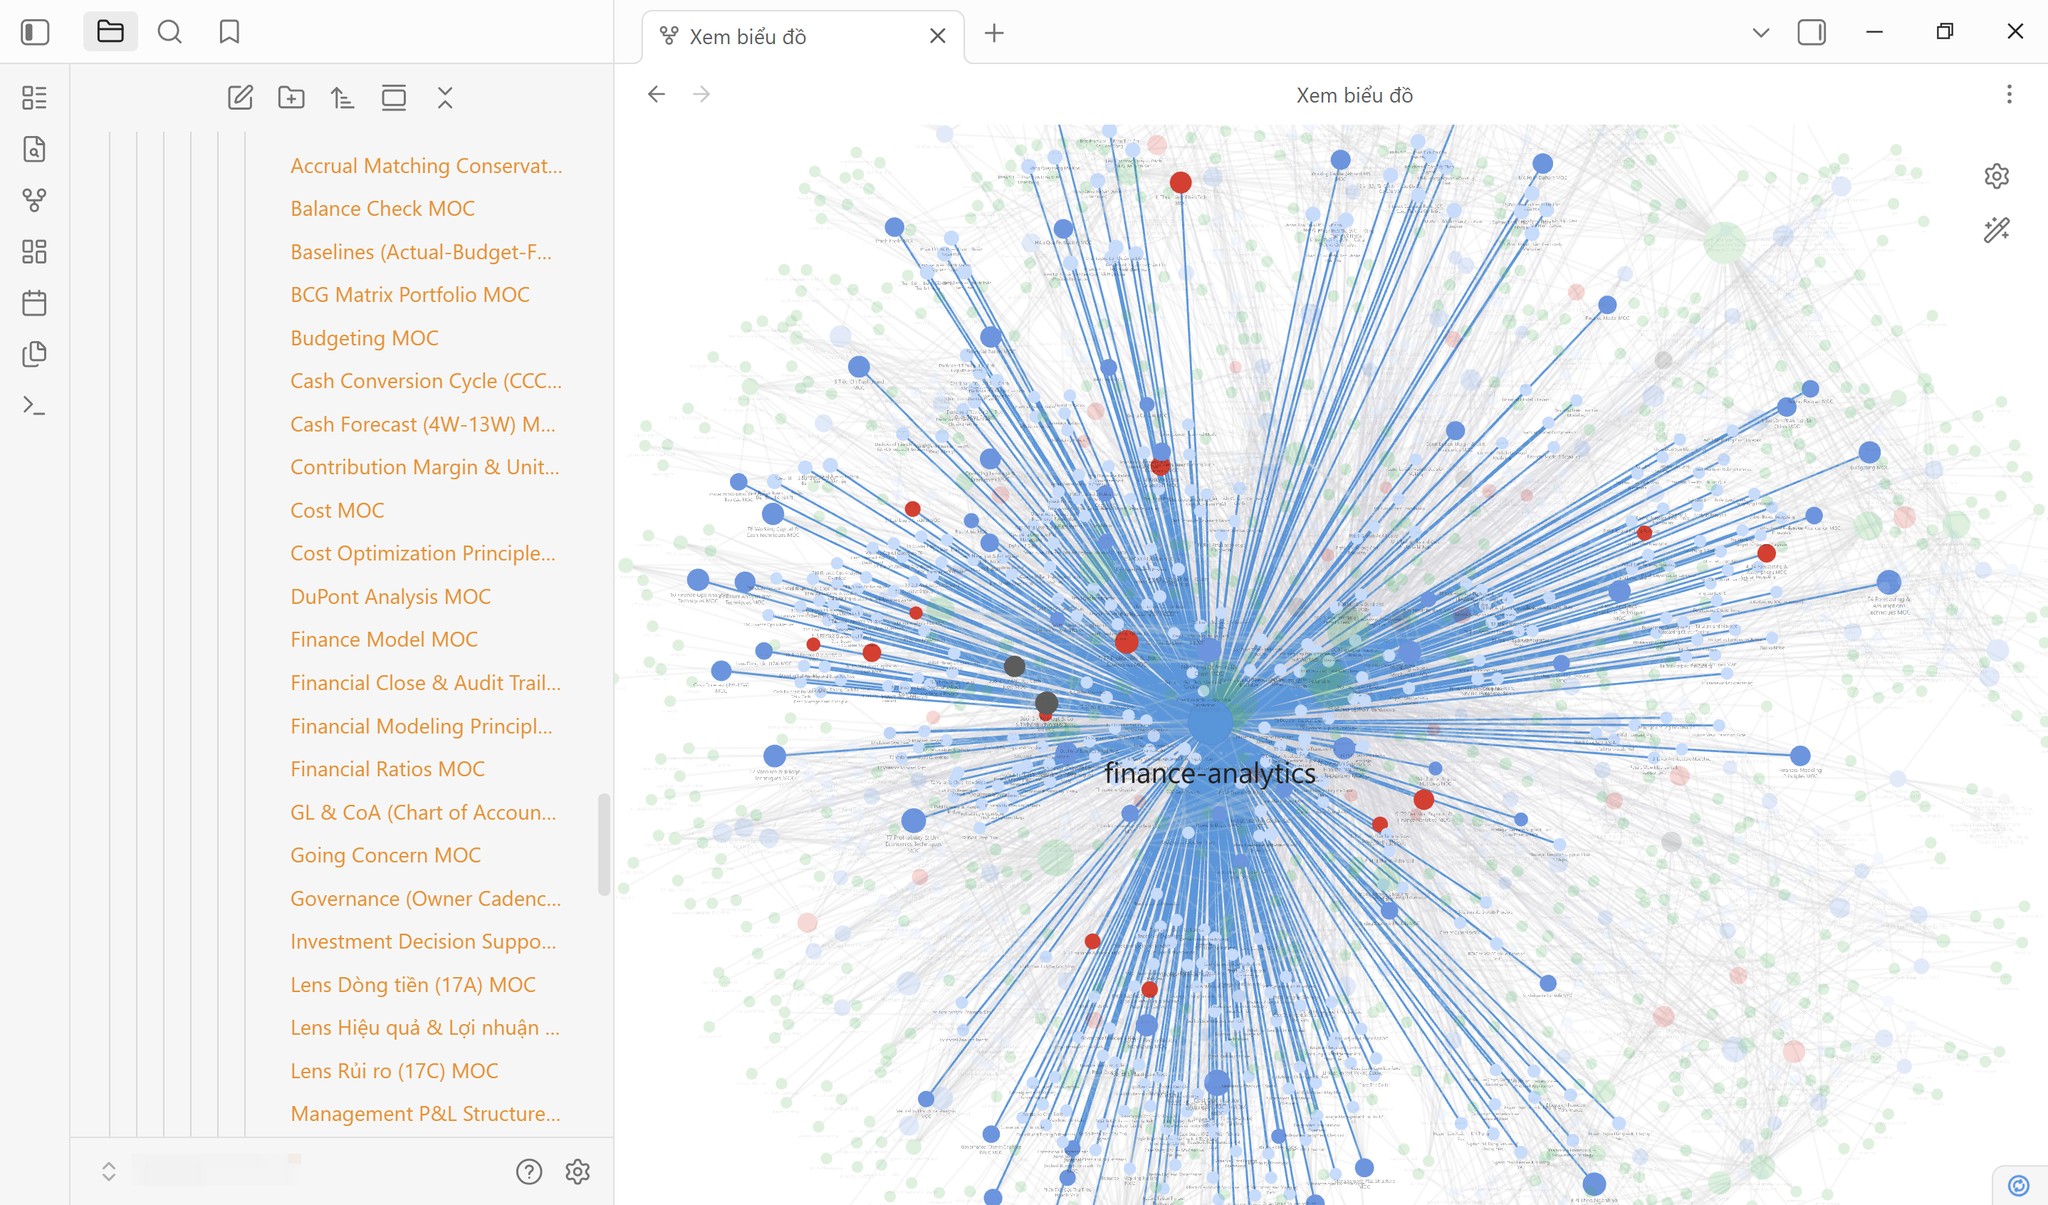
Task: Open more options menu for graph
Action: pyautogui.click(x=2009, y=94)
